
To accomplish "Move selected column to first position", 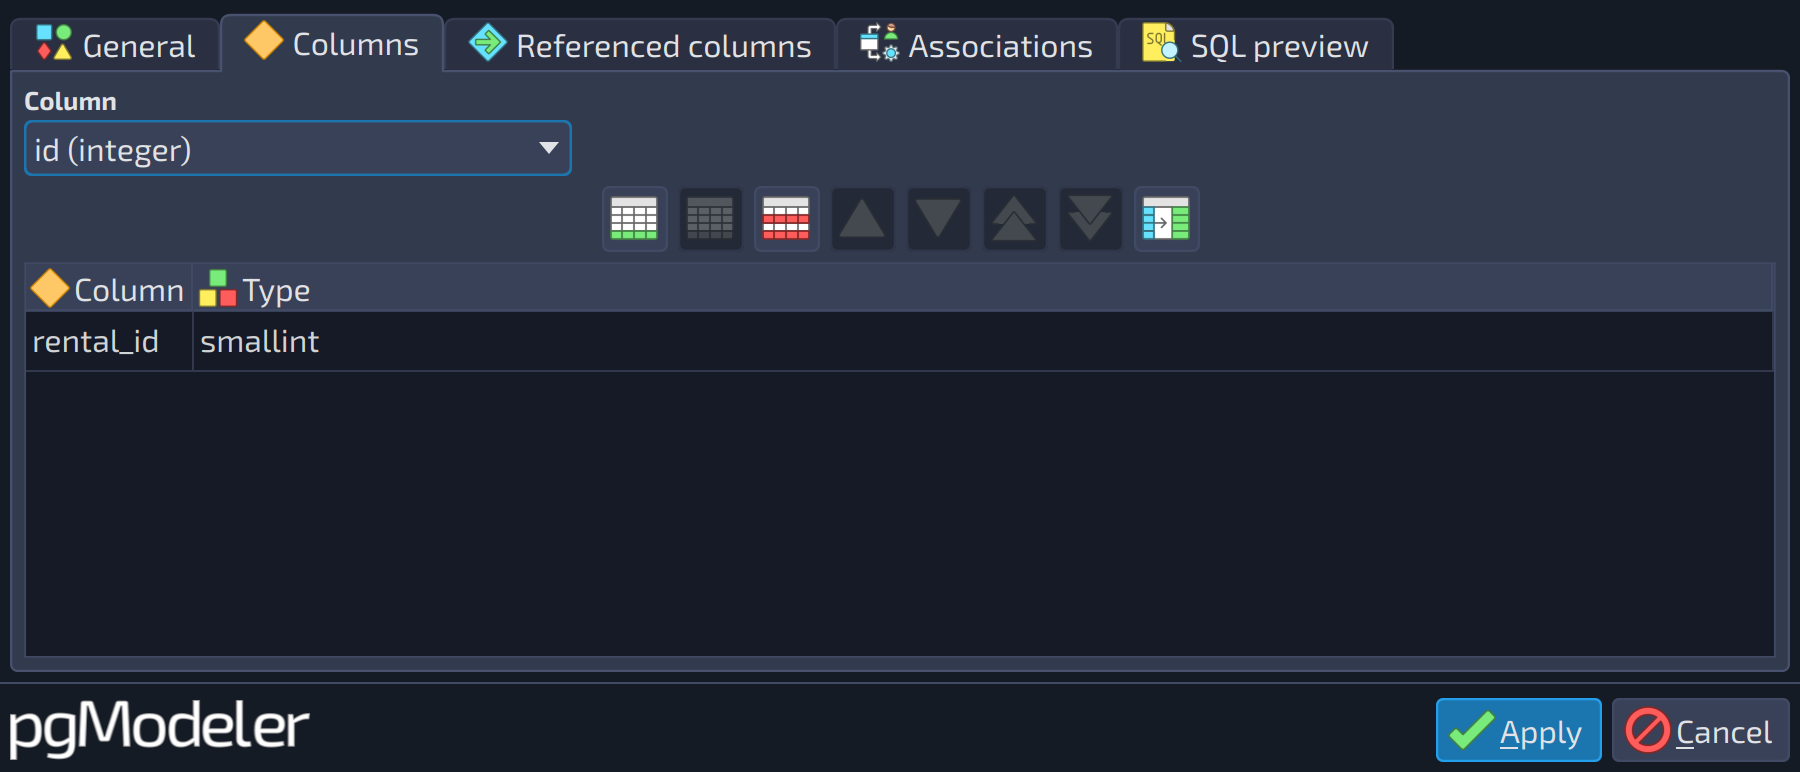I will (x=1014, y=219).
